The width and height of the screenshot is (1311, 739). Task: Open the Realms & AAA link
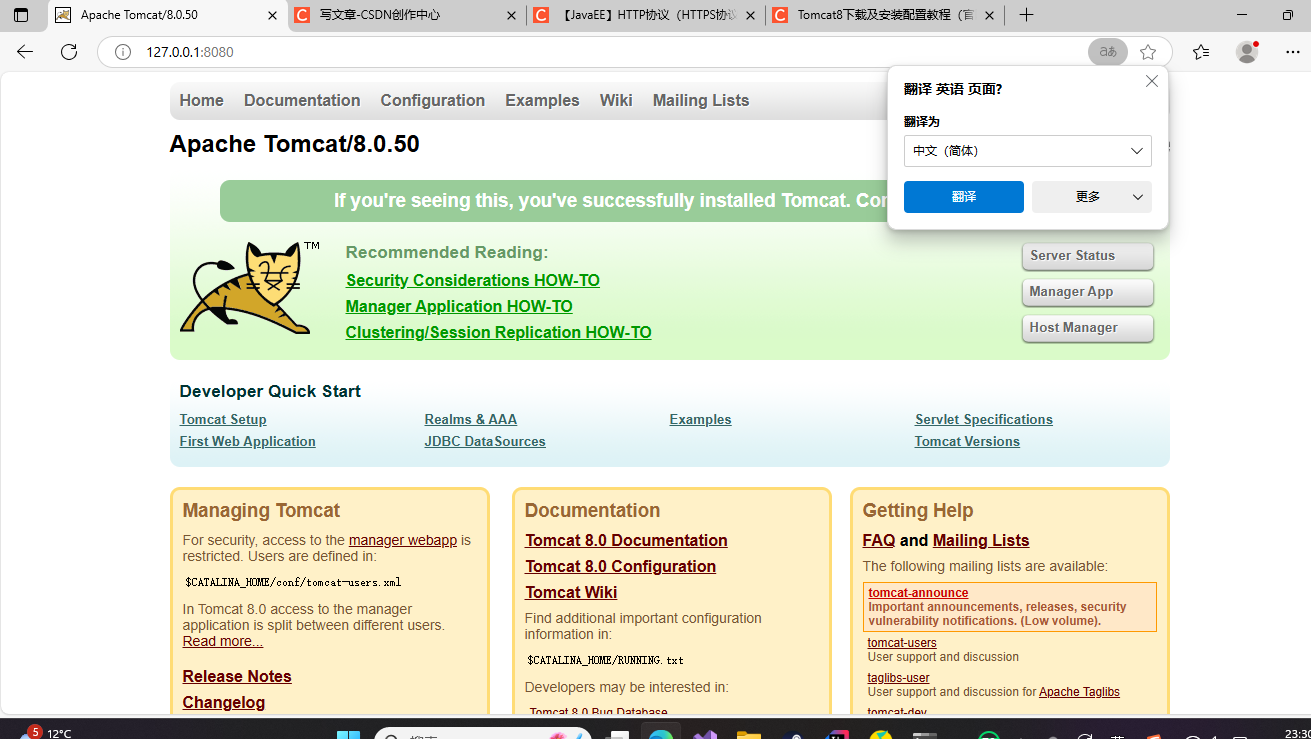coord(471,419)
